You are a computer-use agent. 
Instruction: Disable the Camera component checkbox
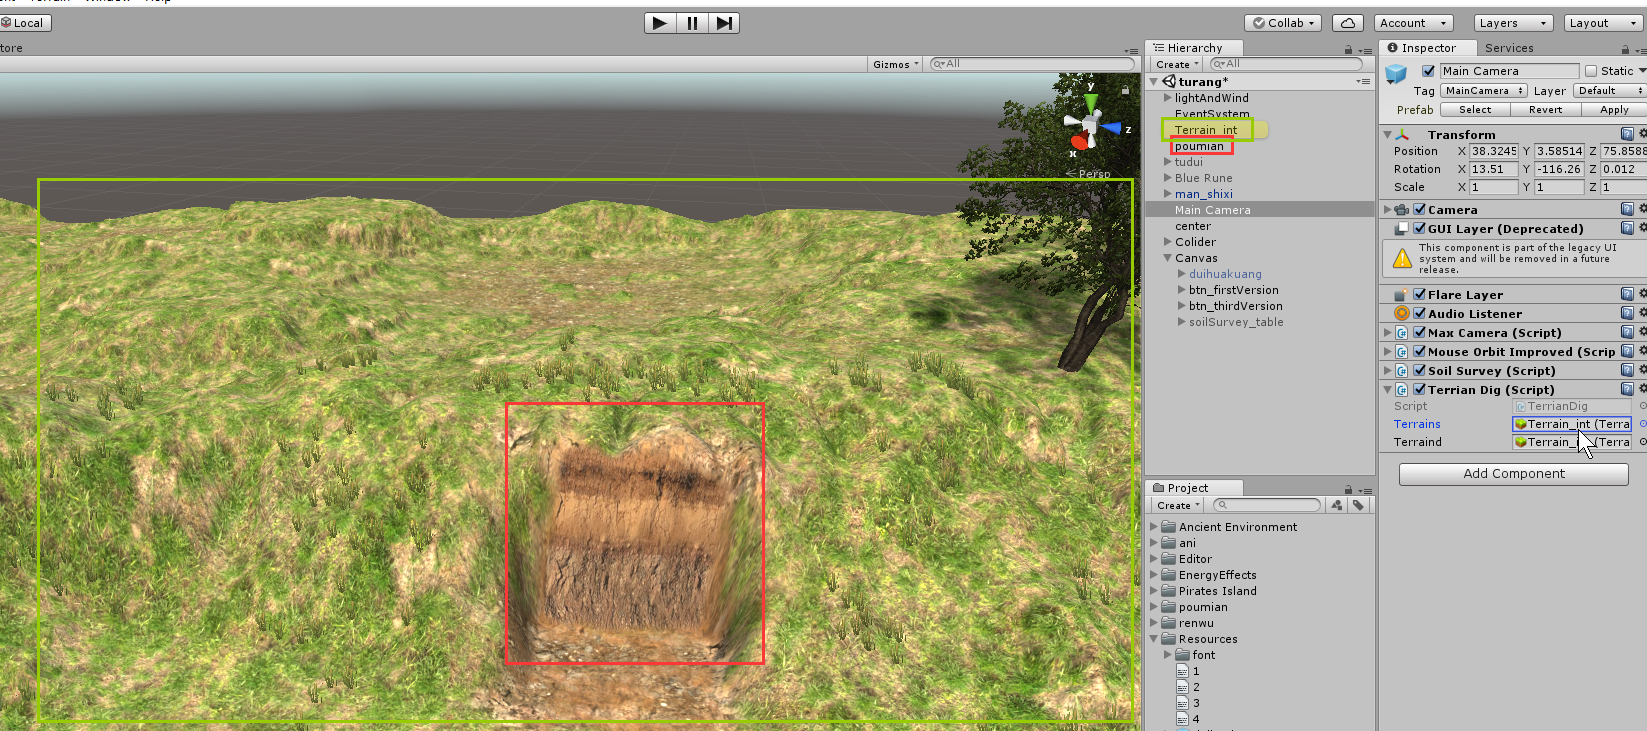pyautogui.click(x=1419, y=209)
